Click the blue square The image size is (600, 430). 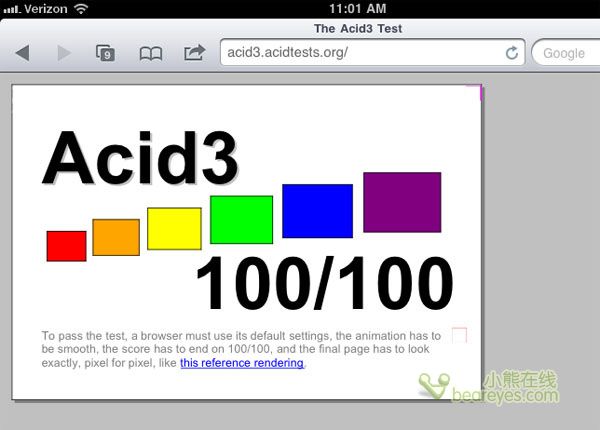pyautogui.click(x=318, y=211)
